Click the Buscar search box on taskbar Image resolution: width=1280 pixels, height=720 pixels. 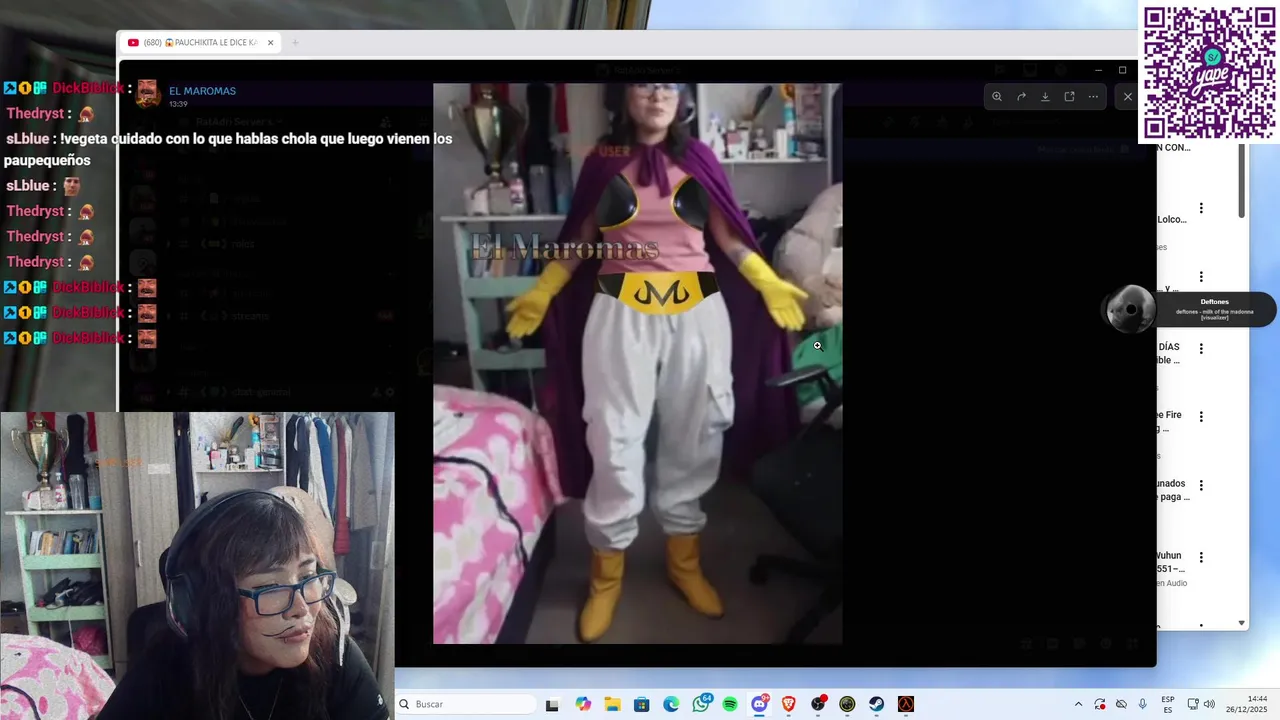click(x=466, y=704)
